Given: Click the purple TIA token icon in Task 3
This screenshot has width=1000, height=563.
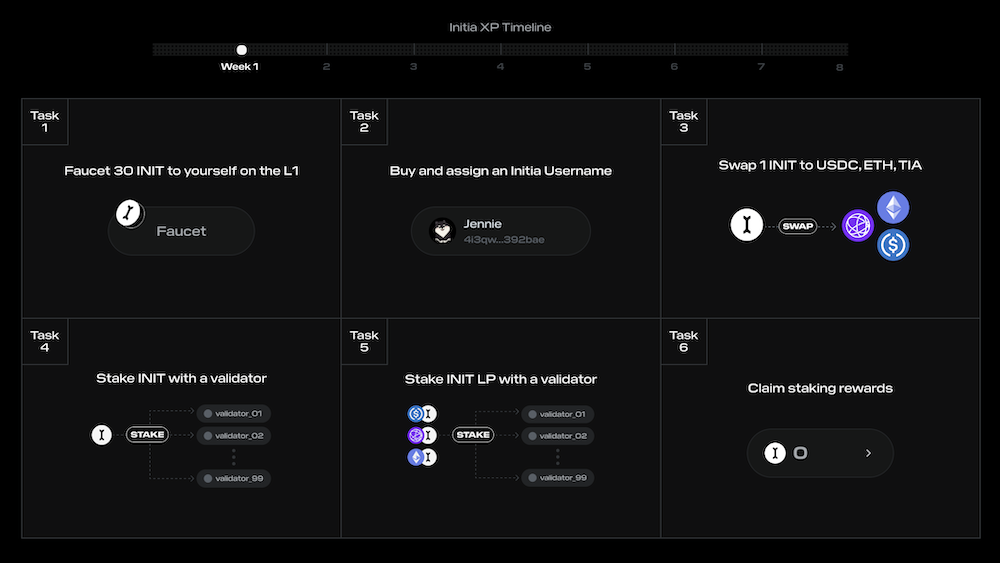Looking at the screenshot, I should 858,226.
